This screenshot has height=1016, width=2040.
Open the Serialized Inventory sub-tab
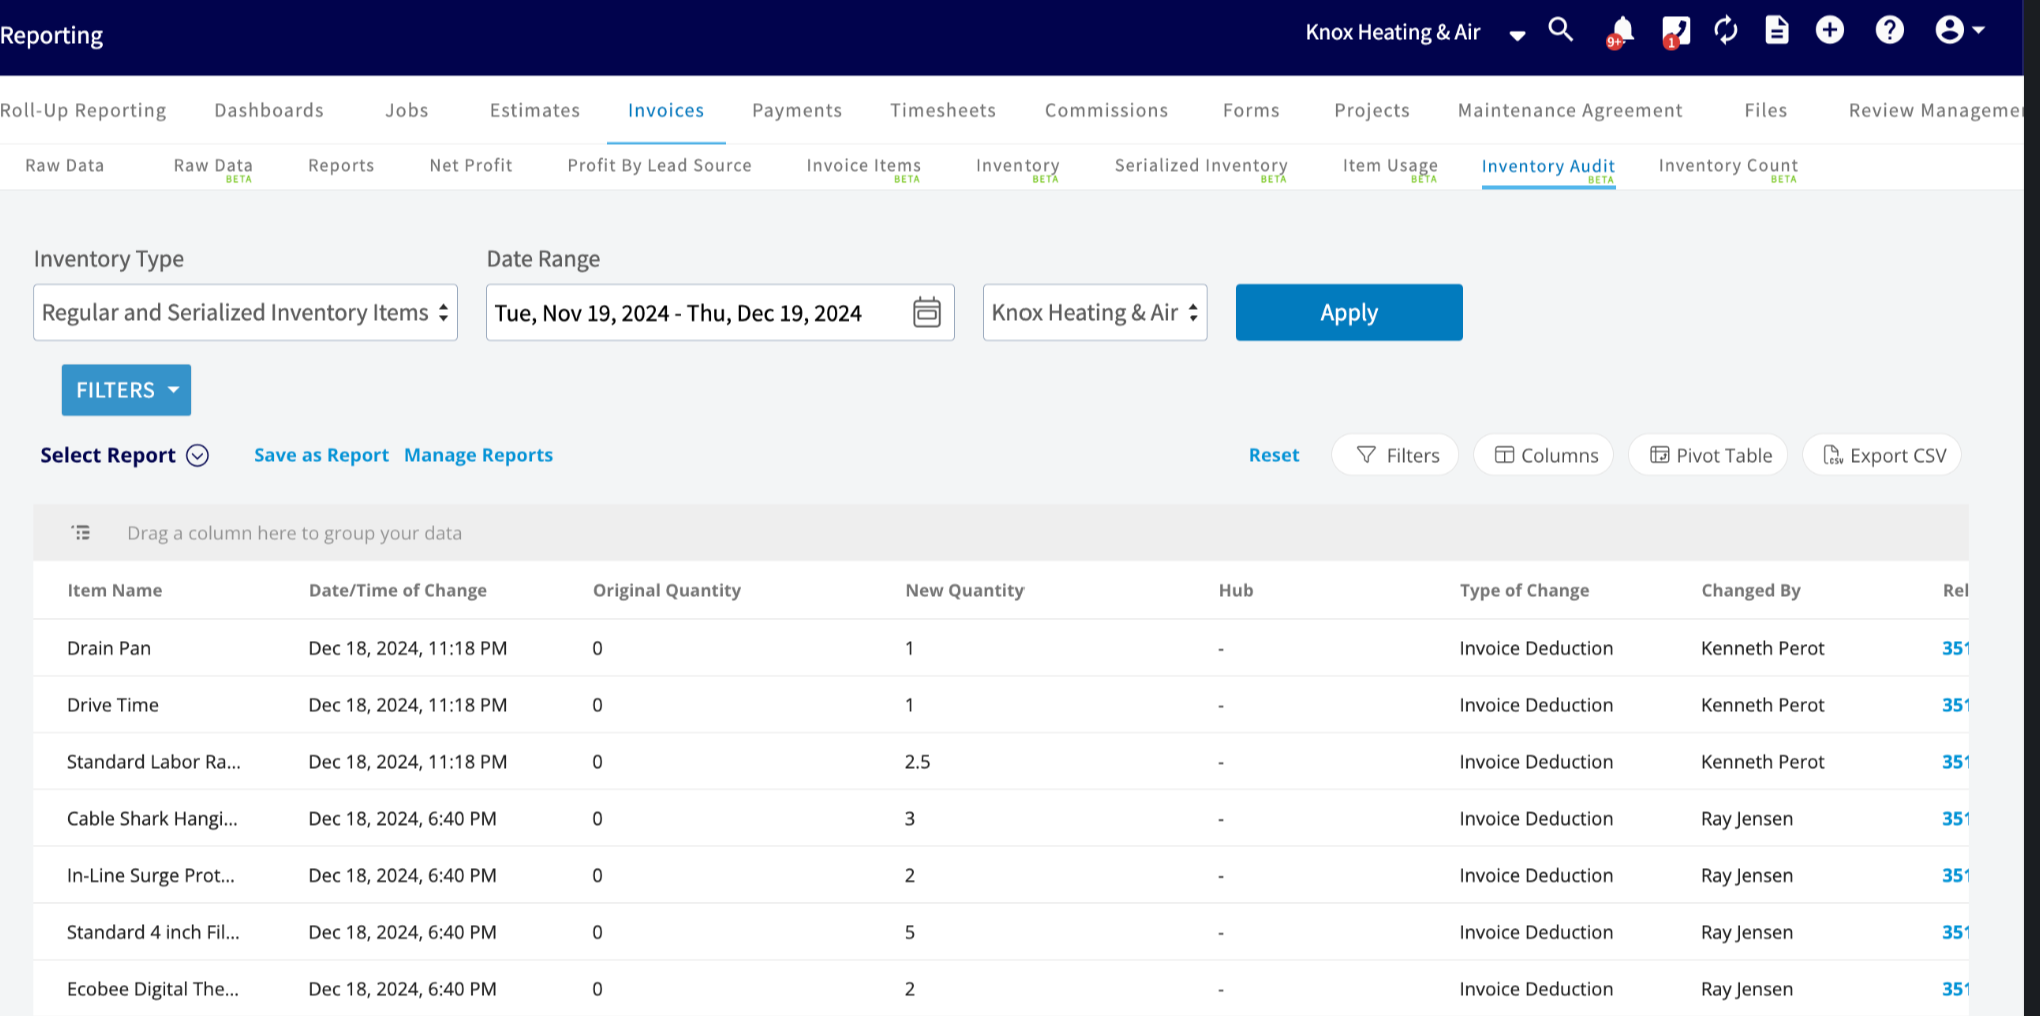(x=1201, y=167)
